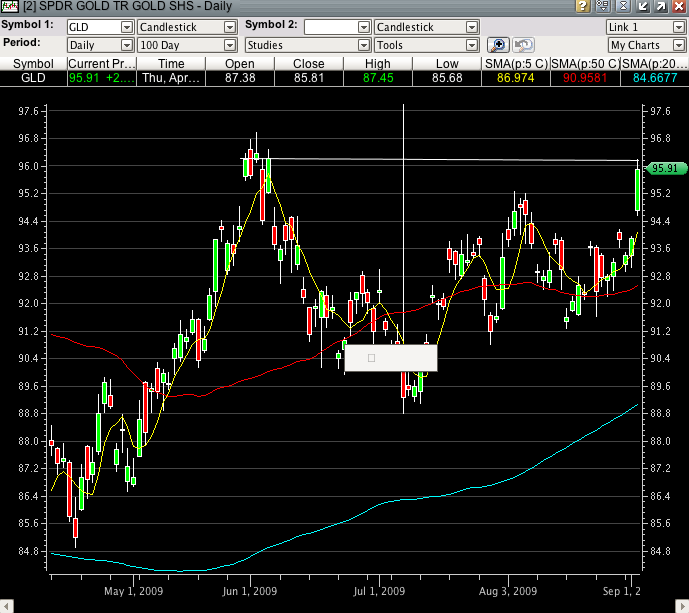
Task: Click the green 95.91 price label
Action: click(665, 169)
